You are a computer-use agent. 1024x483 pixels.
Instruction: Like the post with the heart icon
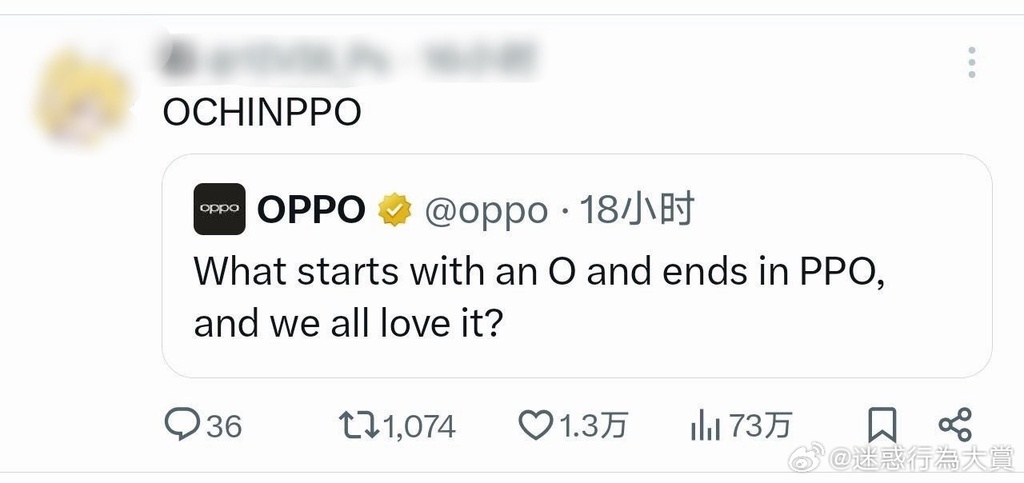pyautogui.click(x=535, y=425)
